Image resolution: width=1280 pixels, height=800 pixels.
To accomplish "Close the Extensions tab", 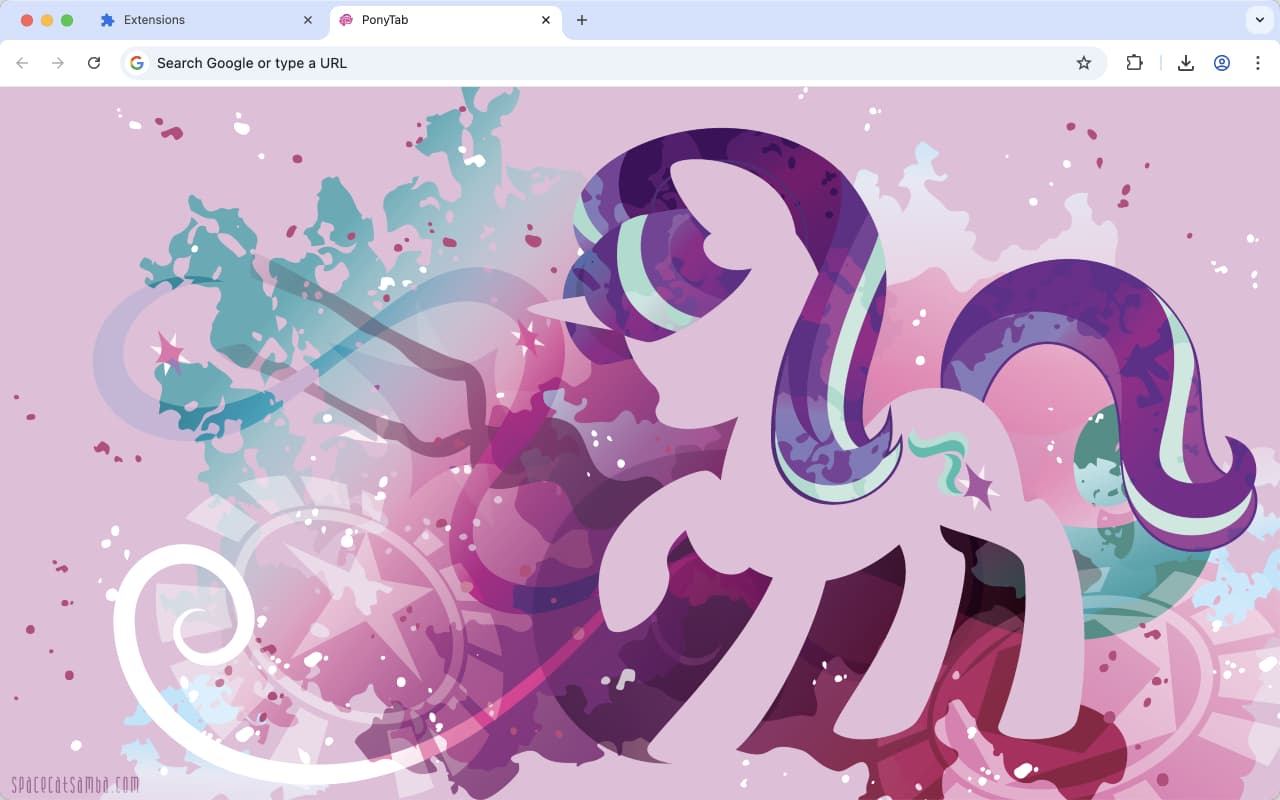I will click(308, 20).
